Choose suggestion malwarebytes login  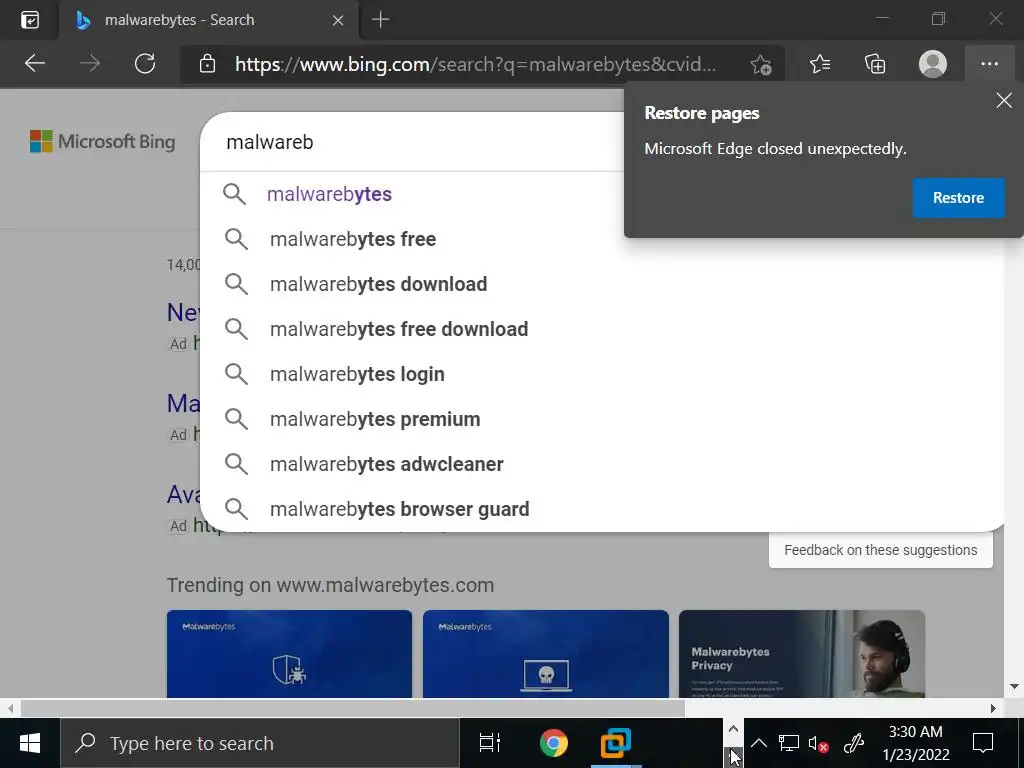point(601,374)
